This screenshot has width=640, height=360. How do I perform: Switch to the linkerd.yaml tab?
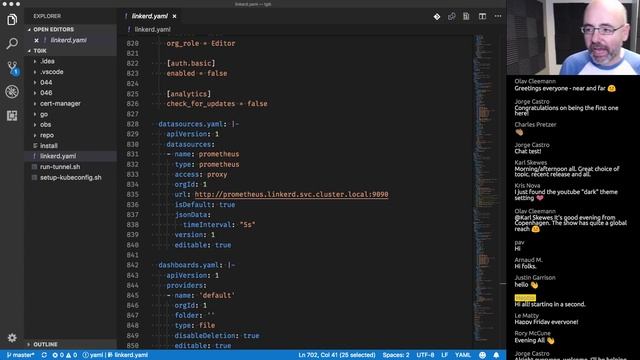click(x=150, y=16)
